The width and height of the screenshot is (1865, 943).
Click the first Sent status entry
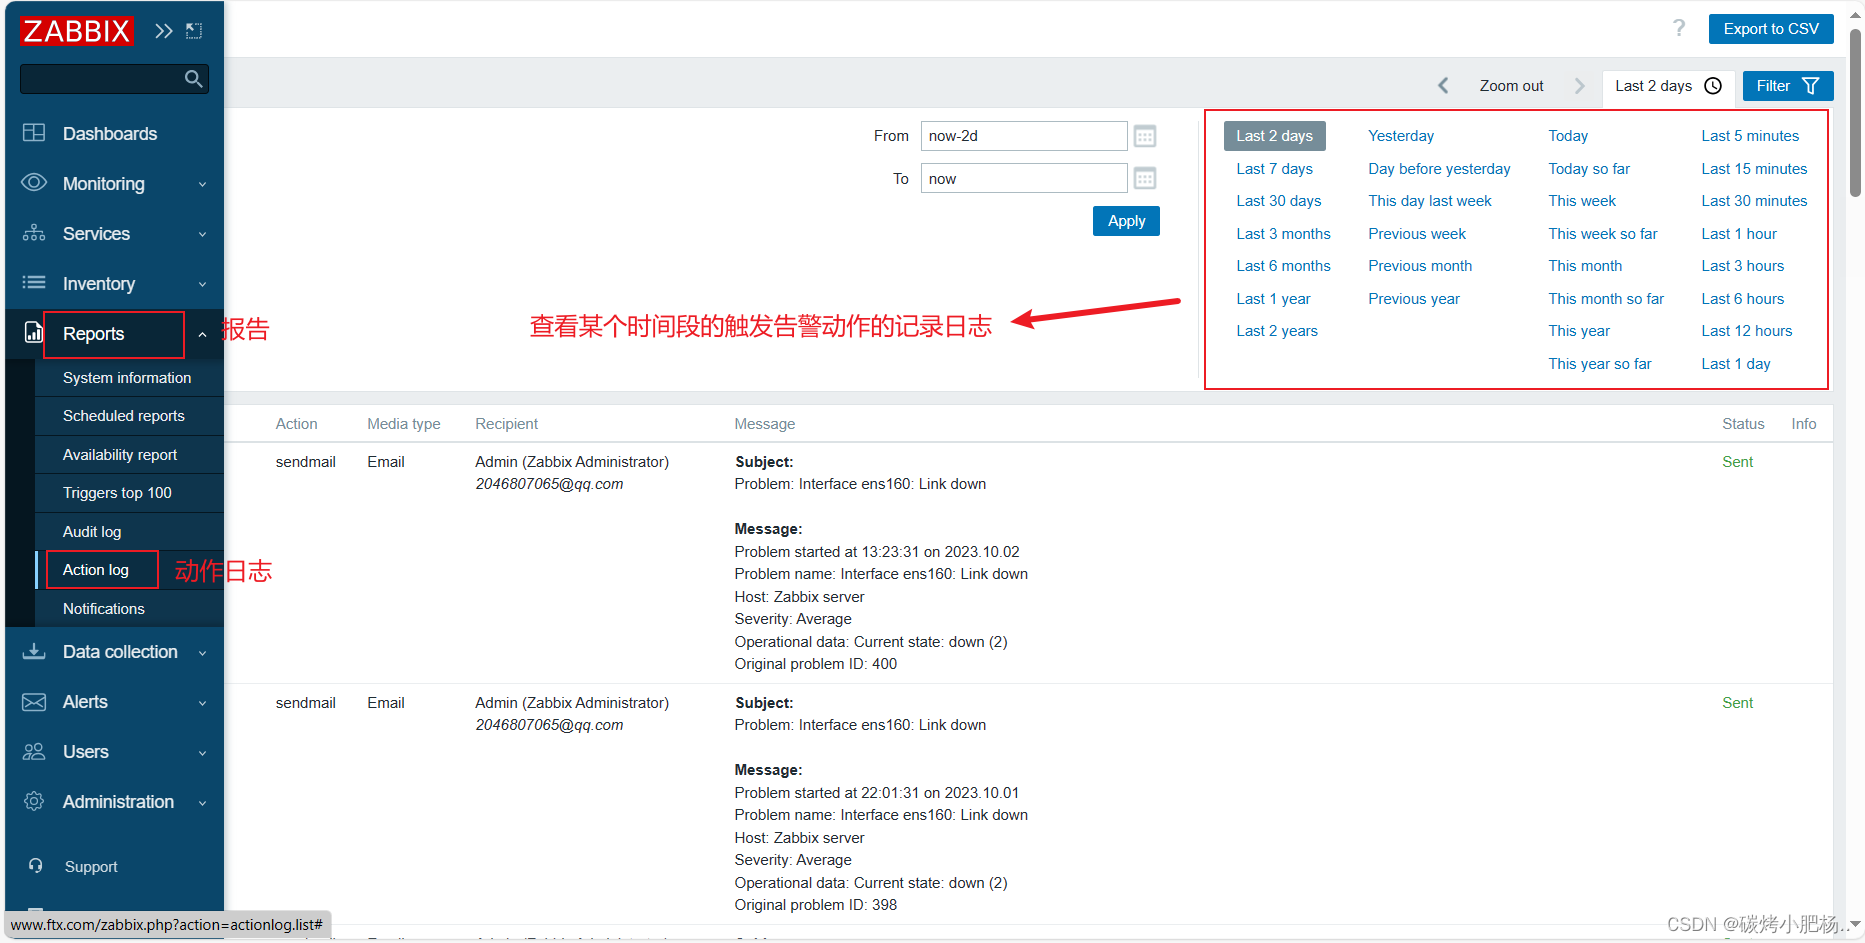coord(1737,462)
